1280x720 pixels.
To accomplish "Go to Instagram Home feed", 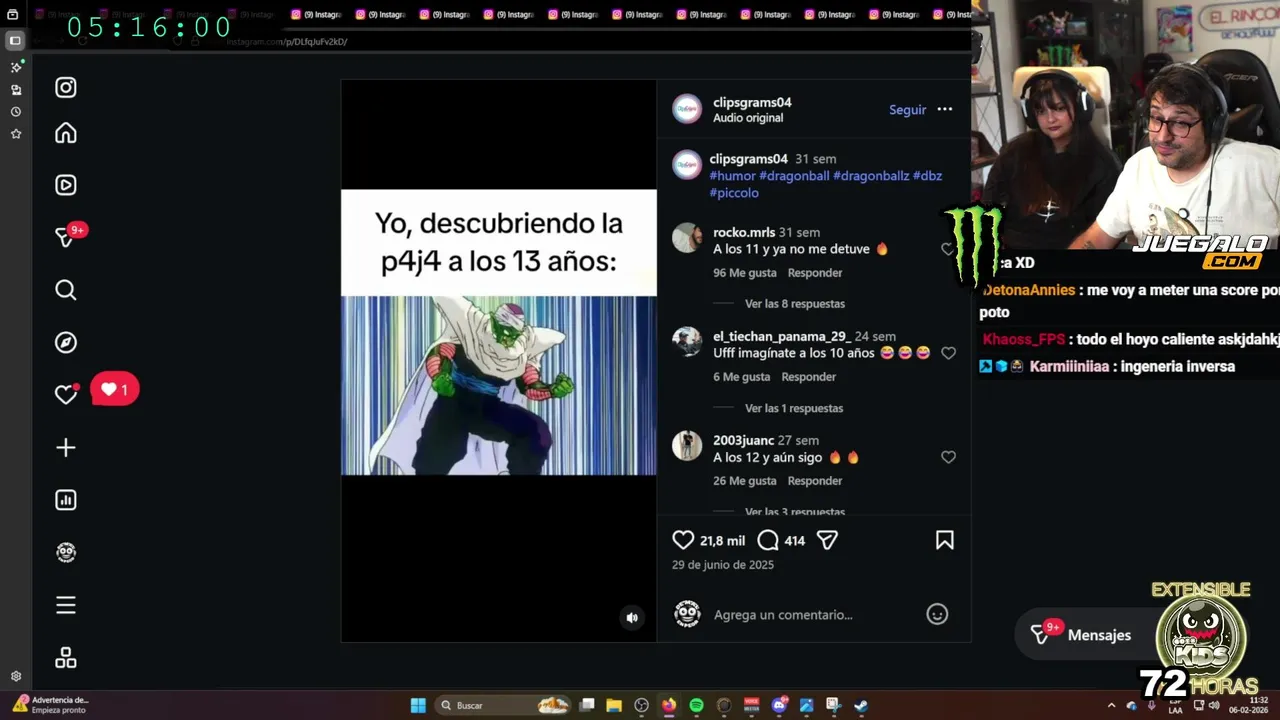I will [66, 133].
